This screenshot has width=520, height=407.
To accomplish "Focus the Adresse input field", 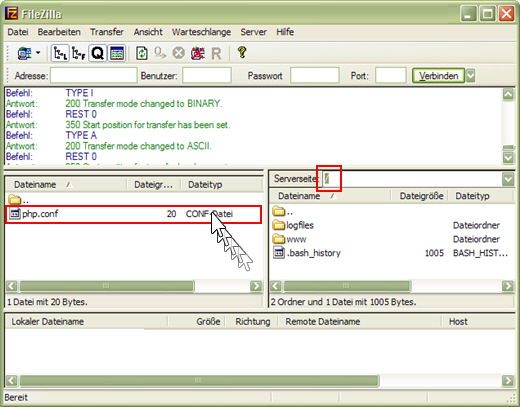I will (x=94, y=75).
